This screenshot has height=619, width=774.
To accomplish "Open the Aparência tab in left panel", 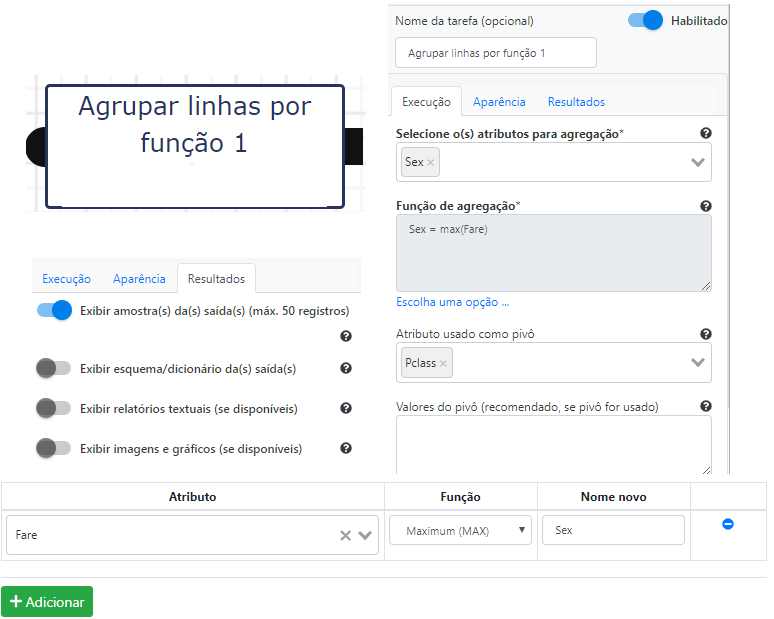I will pos(139,279).
